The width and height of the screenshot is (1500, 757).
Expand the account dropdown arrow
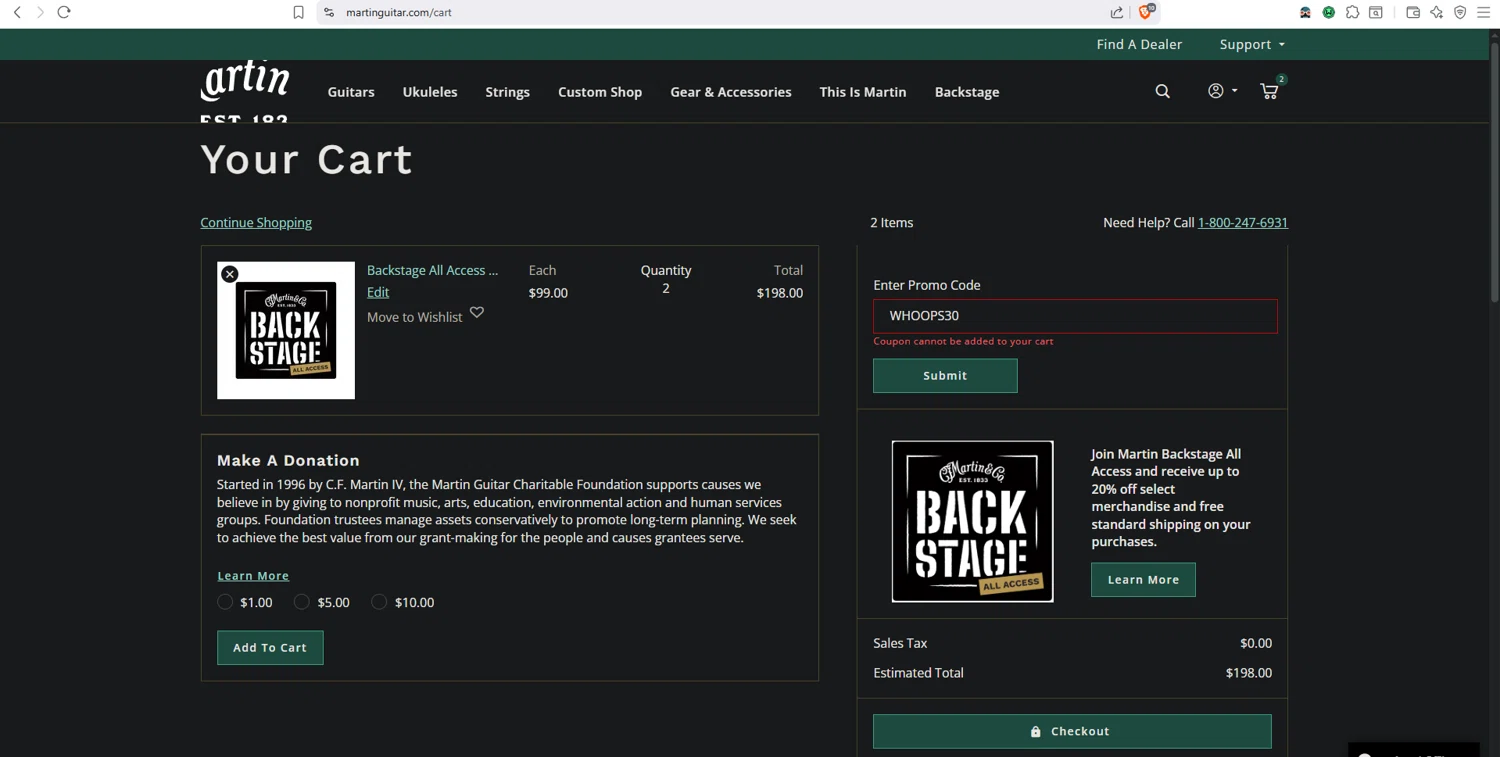1234,91
